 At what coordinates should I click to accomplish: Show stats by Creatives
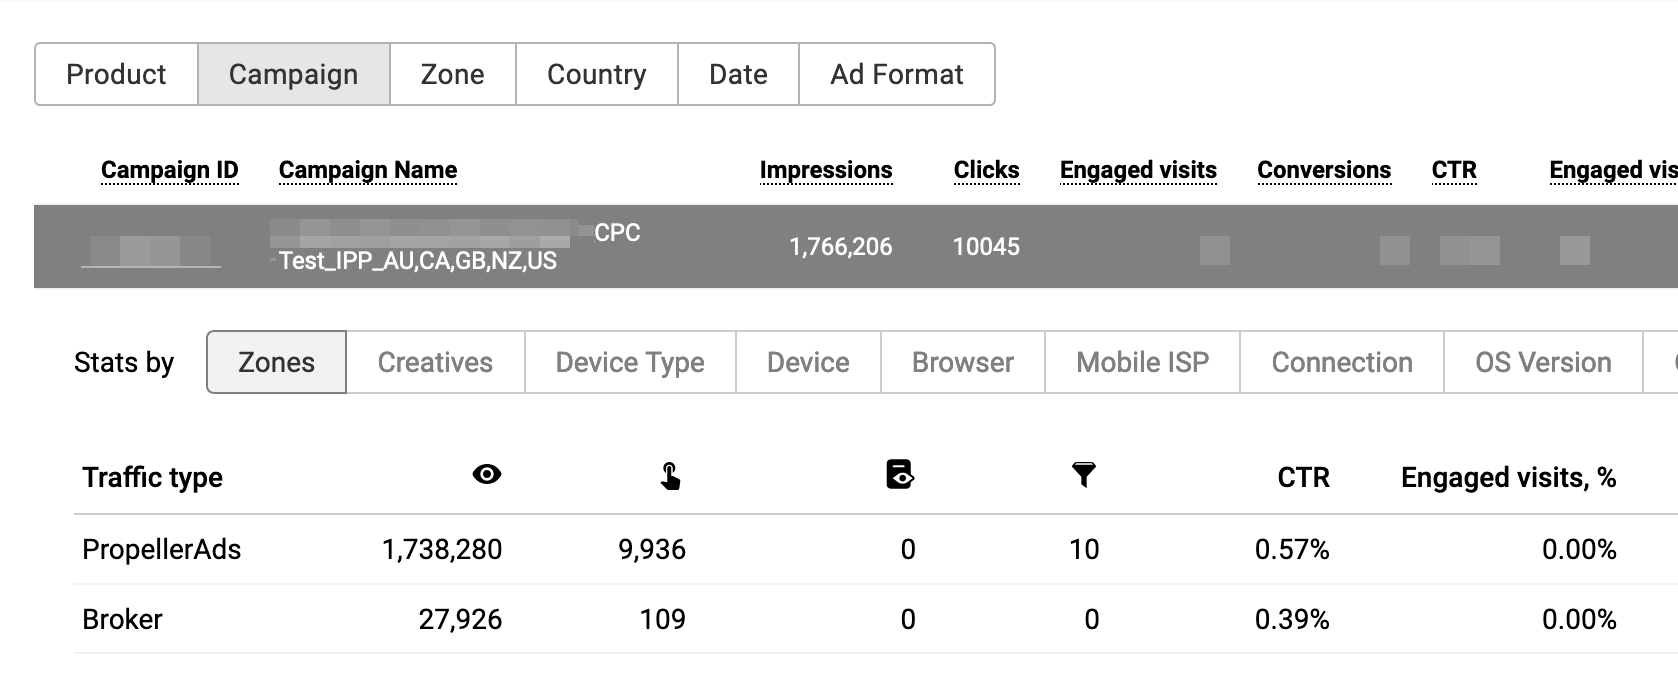435,362
